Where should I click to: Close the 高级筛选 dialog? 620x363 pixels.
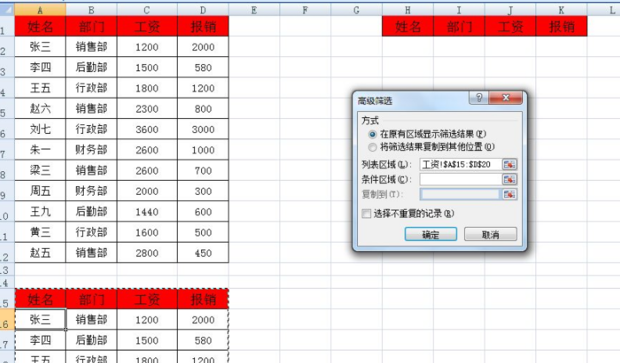(x=505, y=98)
